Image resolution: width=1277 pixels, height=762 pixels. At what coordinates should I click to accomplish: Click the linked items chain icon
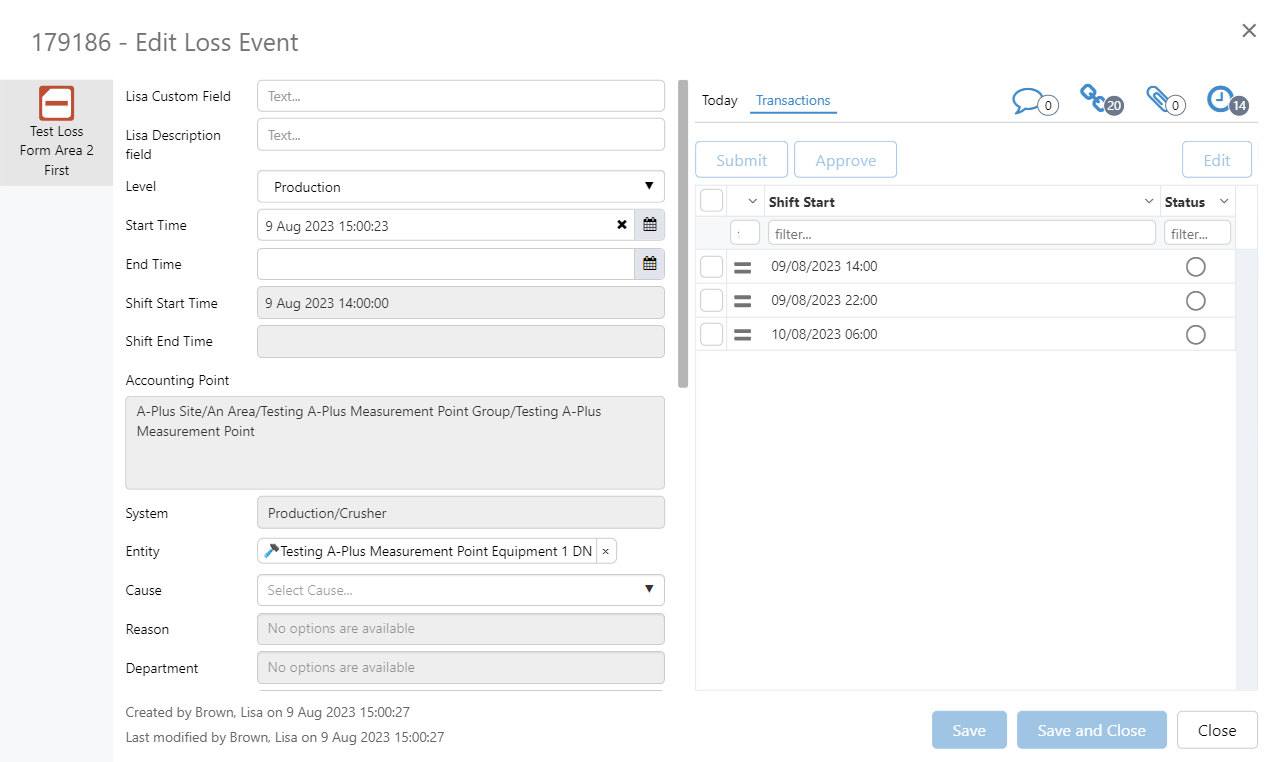(1093, 97)
